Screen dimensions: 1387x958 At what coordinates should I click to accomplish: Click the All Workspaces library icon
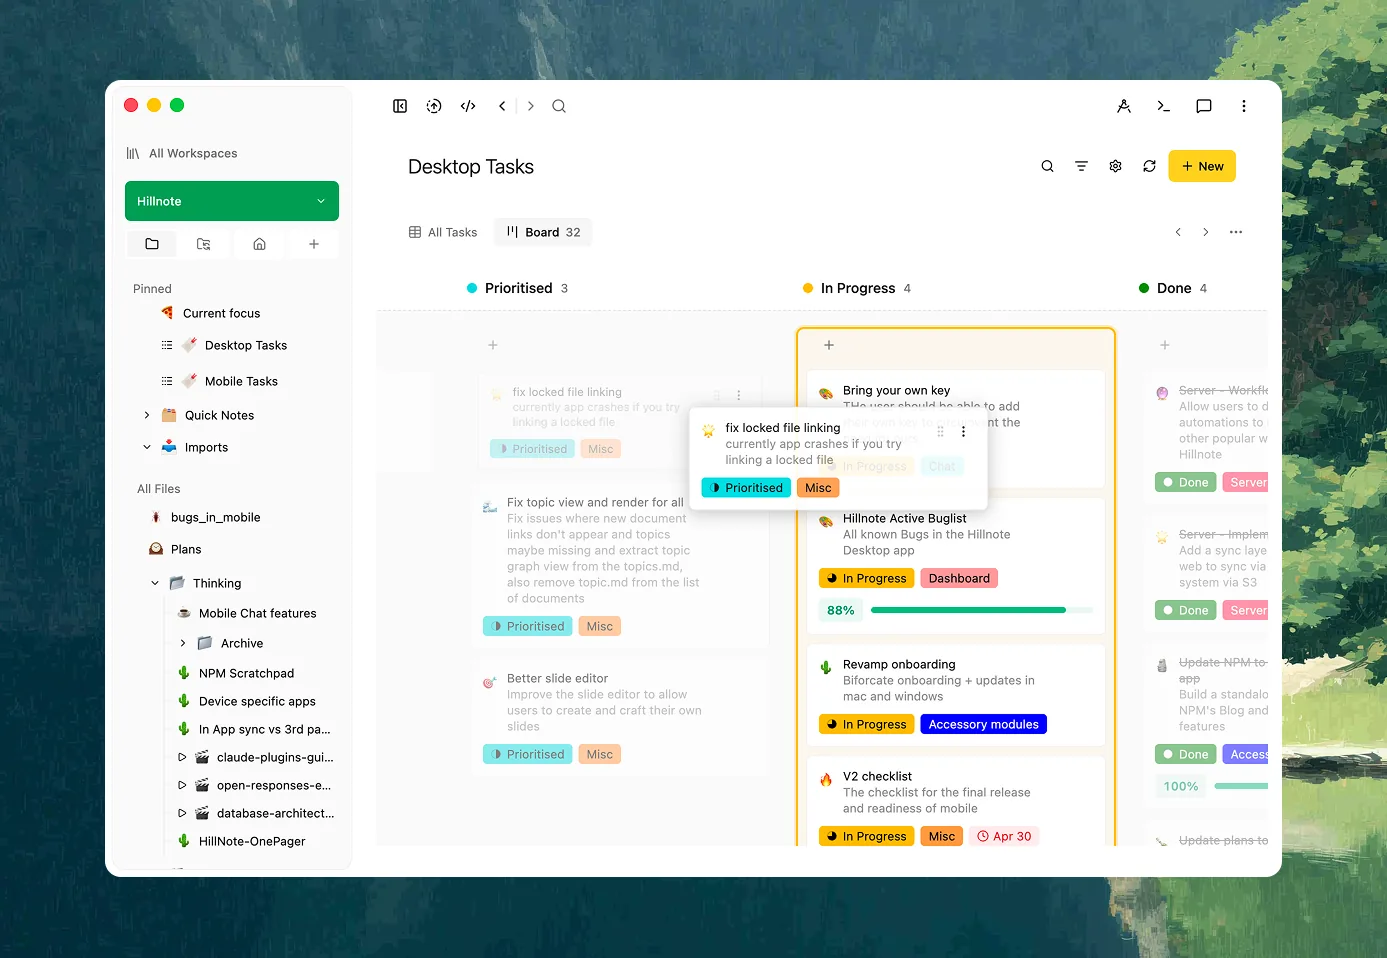(133, 153)
